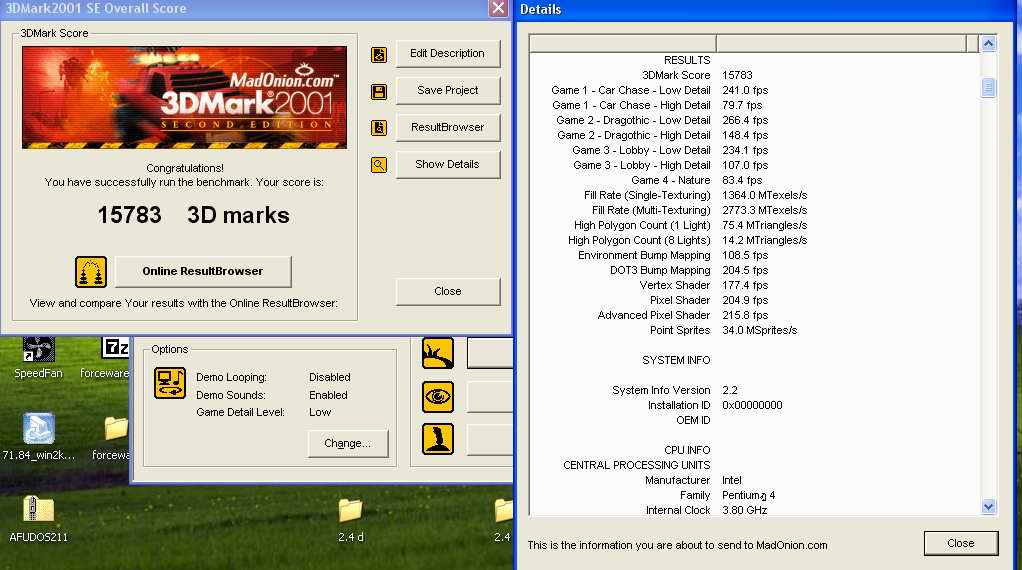1022x570 pixels.
Task: Click the 15783 score text
Action: (129, 215)
